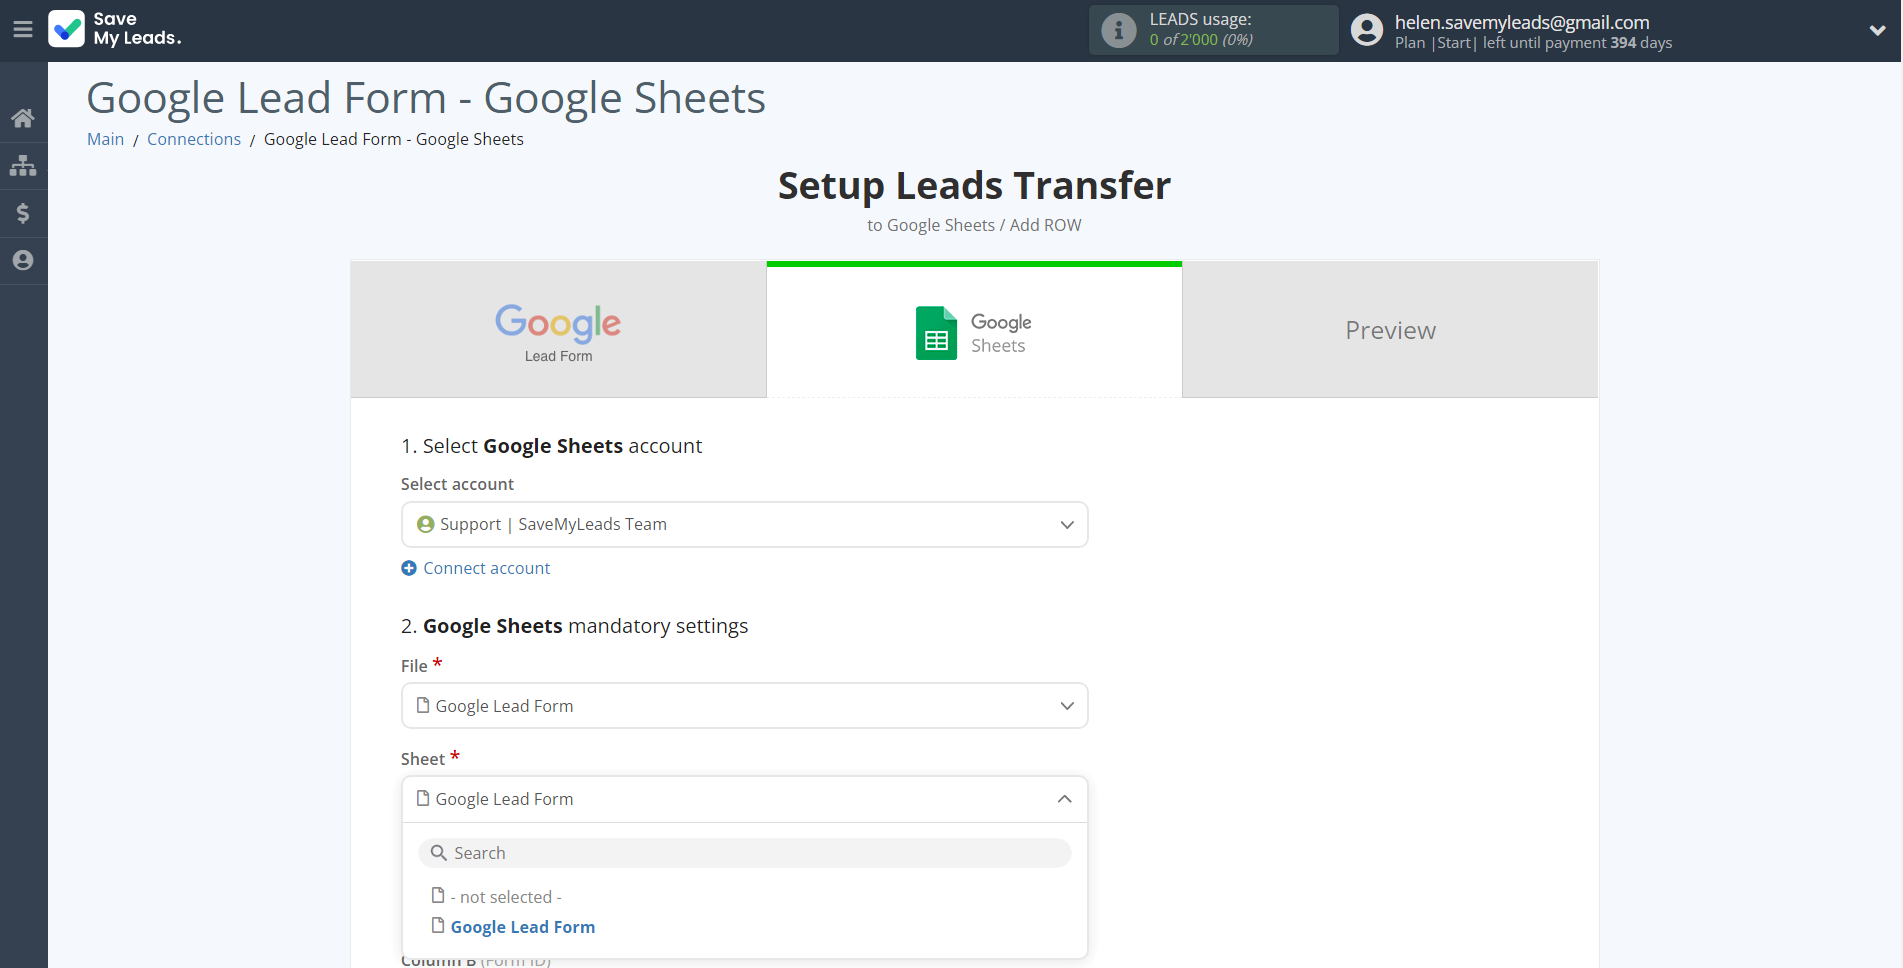Open the Select account dropdown
The width and height of the screenshot is (1903, 968).
click(744, 525)
